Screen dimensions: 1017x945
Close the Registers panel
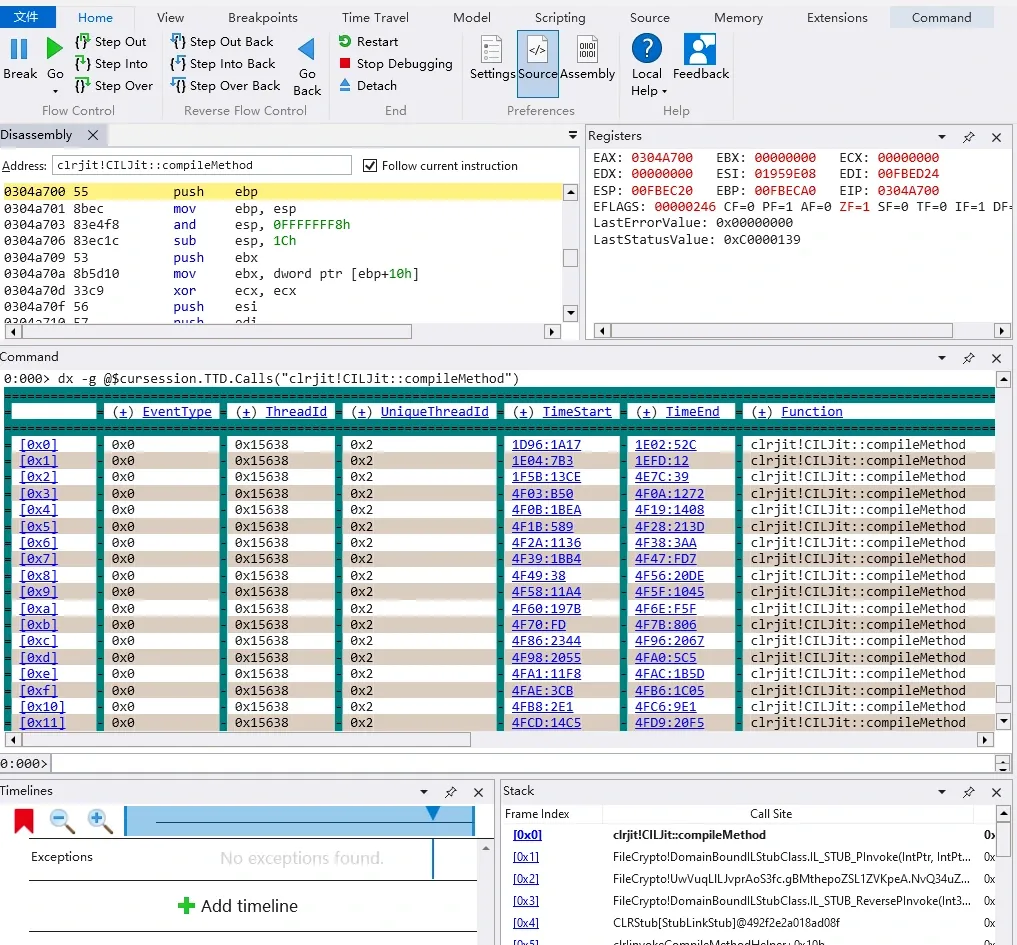(x=996, y=137)
